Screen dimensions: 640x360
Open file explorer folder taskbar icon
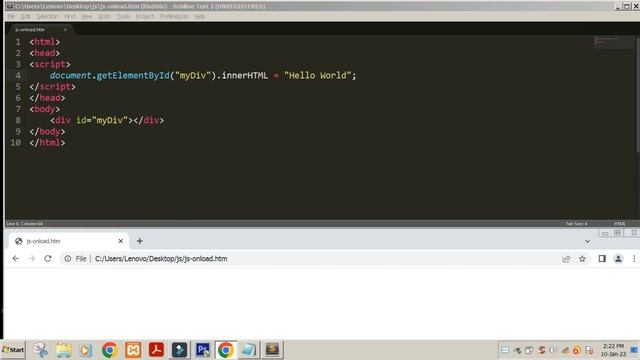click(64, 350)
